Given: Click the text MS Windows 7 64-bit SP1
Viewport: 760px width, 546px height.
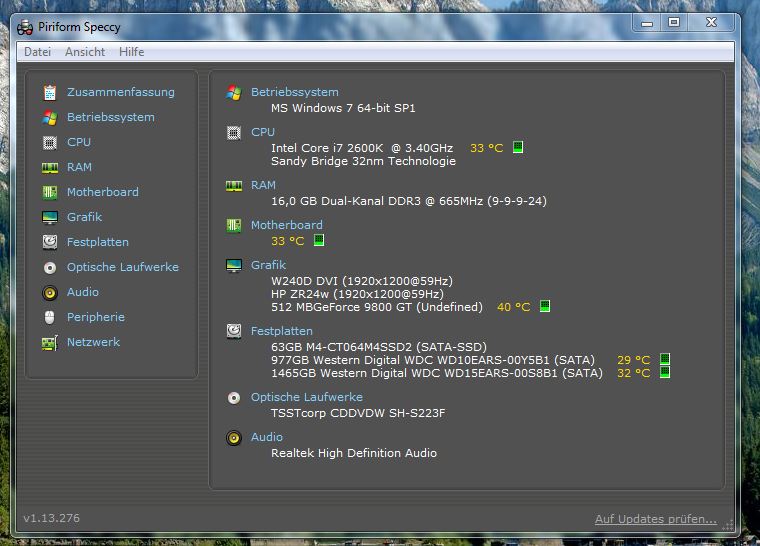Looking at the screenshot, I should coord(343,108).
